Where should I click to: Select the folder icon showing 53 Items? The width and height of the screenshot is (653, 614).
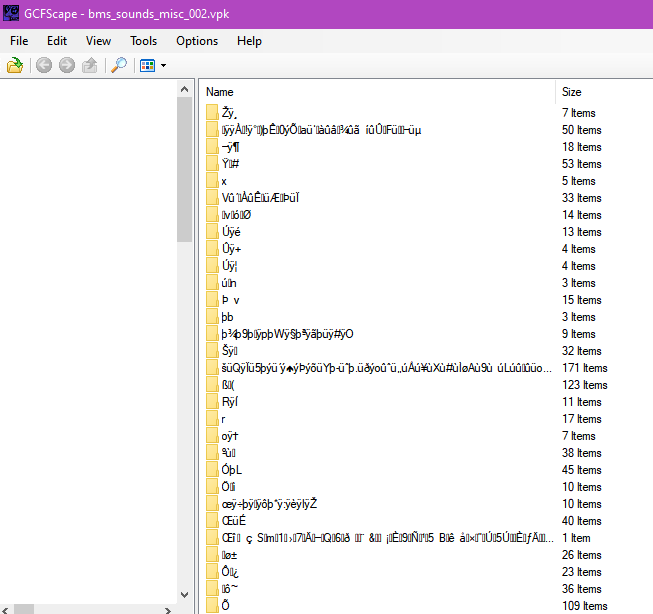tap(212, 164)
